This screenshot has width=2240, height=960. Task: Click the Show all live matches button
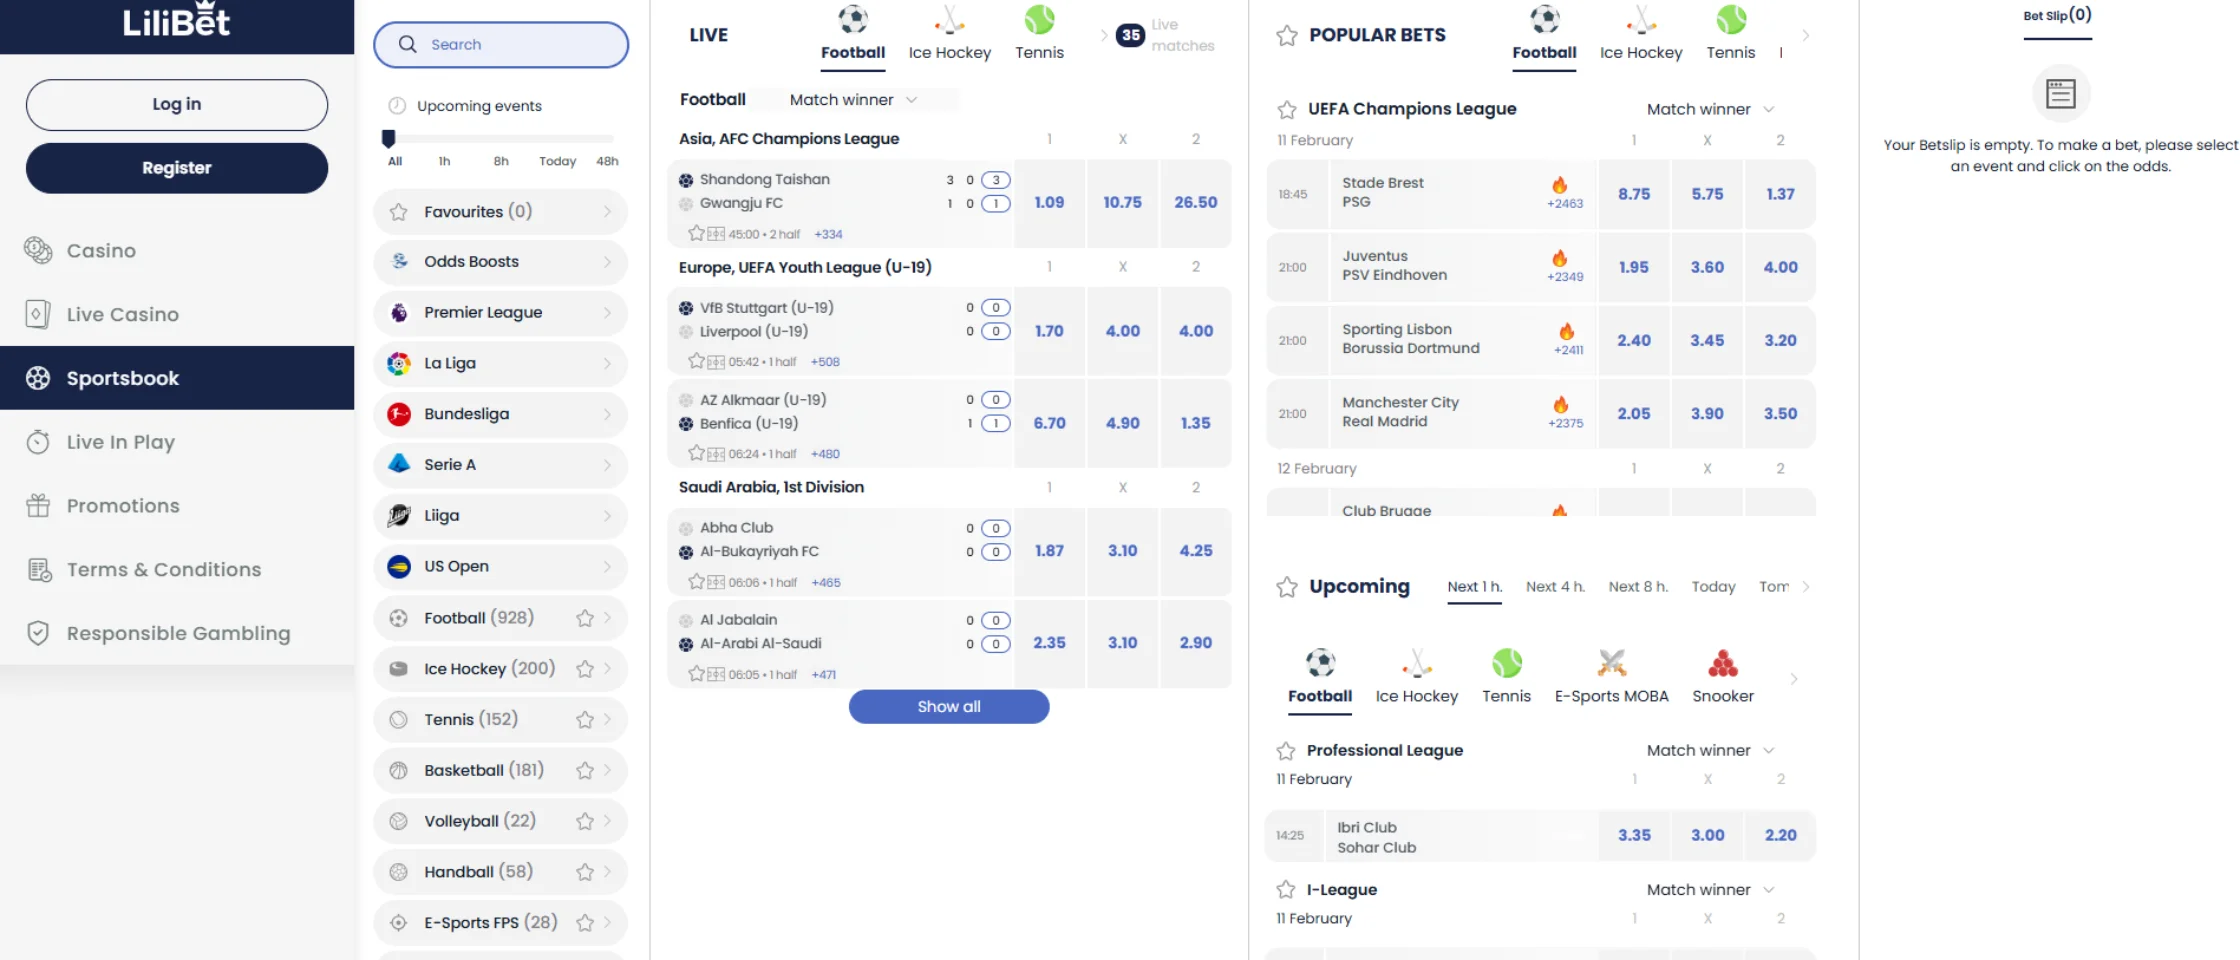[x=948, y=706]
